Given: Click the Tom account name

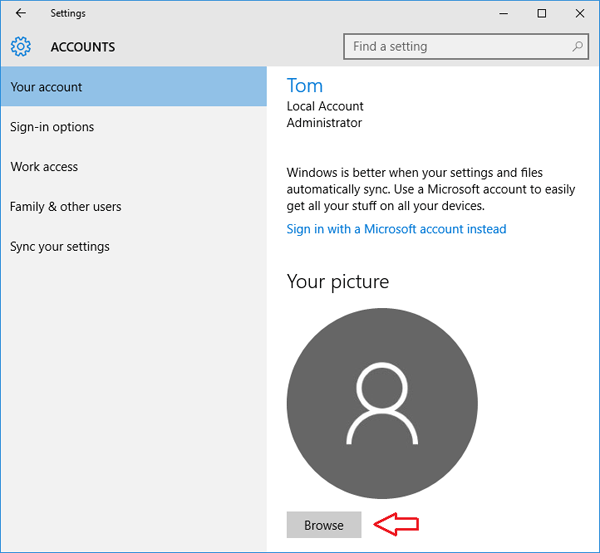Looking at the screenshot, I should (x=305, y=85).
